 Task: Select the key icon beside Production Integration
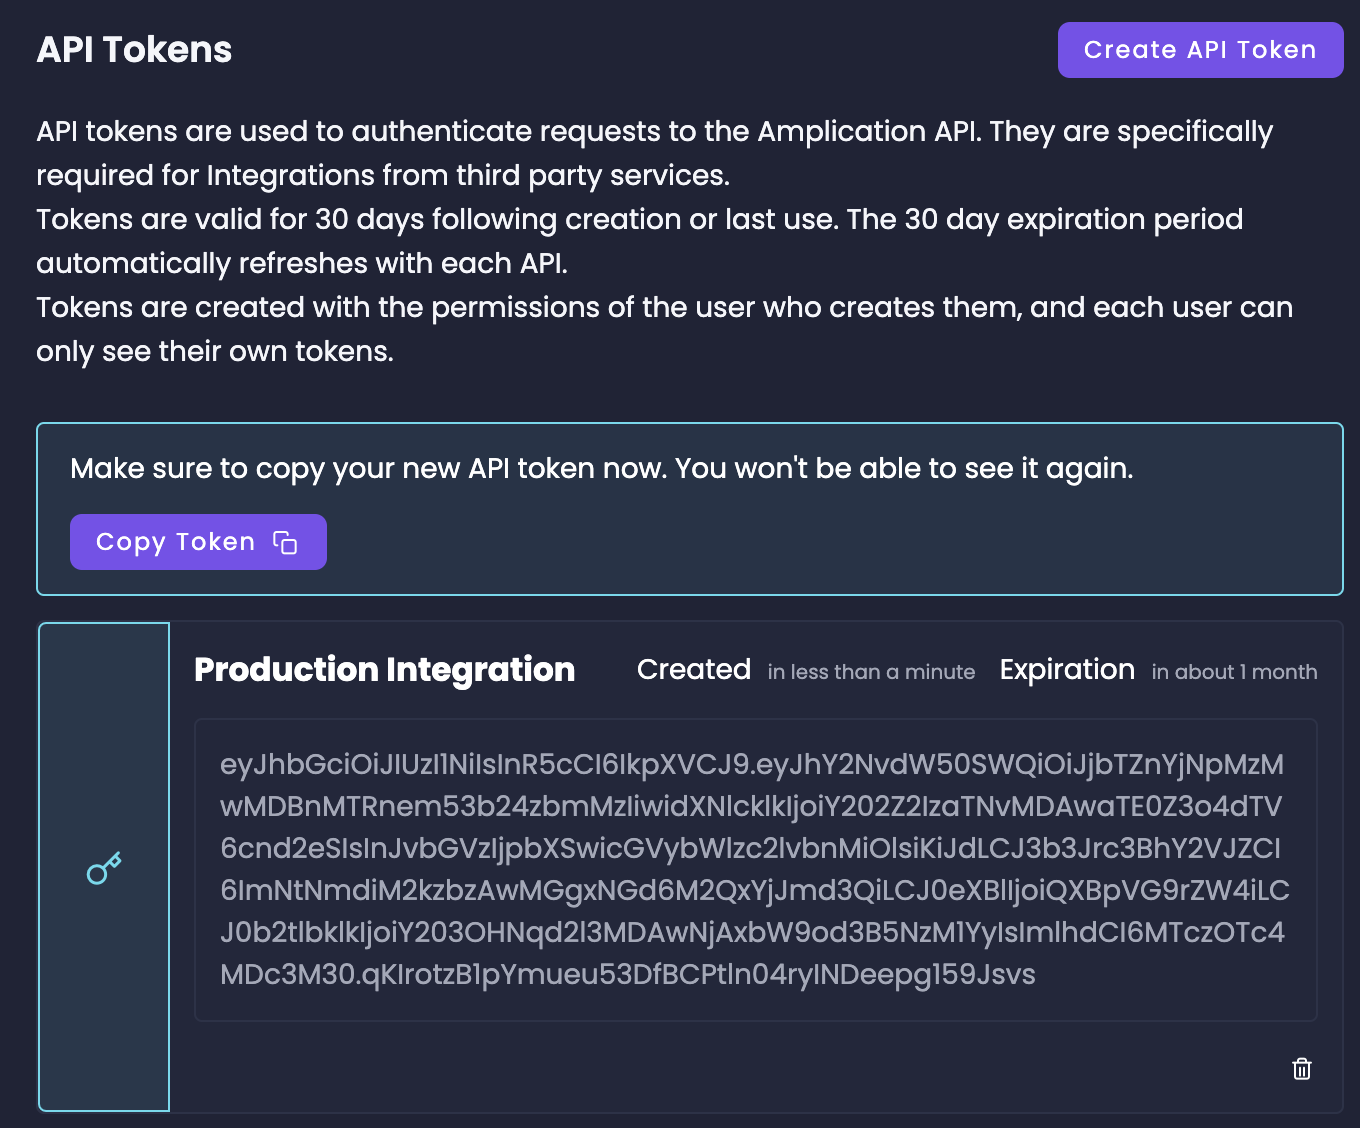click(x=104, y=868)
